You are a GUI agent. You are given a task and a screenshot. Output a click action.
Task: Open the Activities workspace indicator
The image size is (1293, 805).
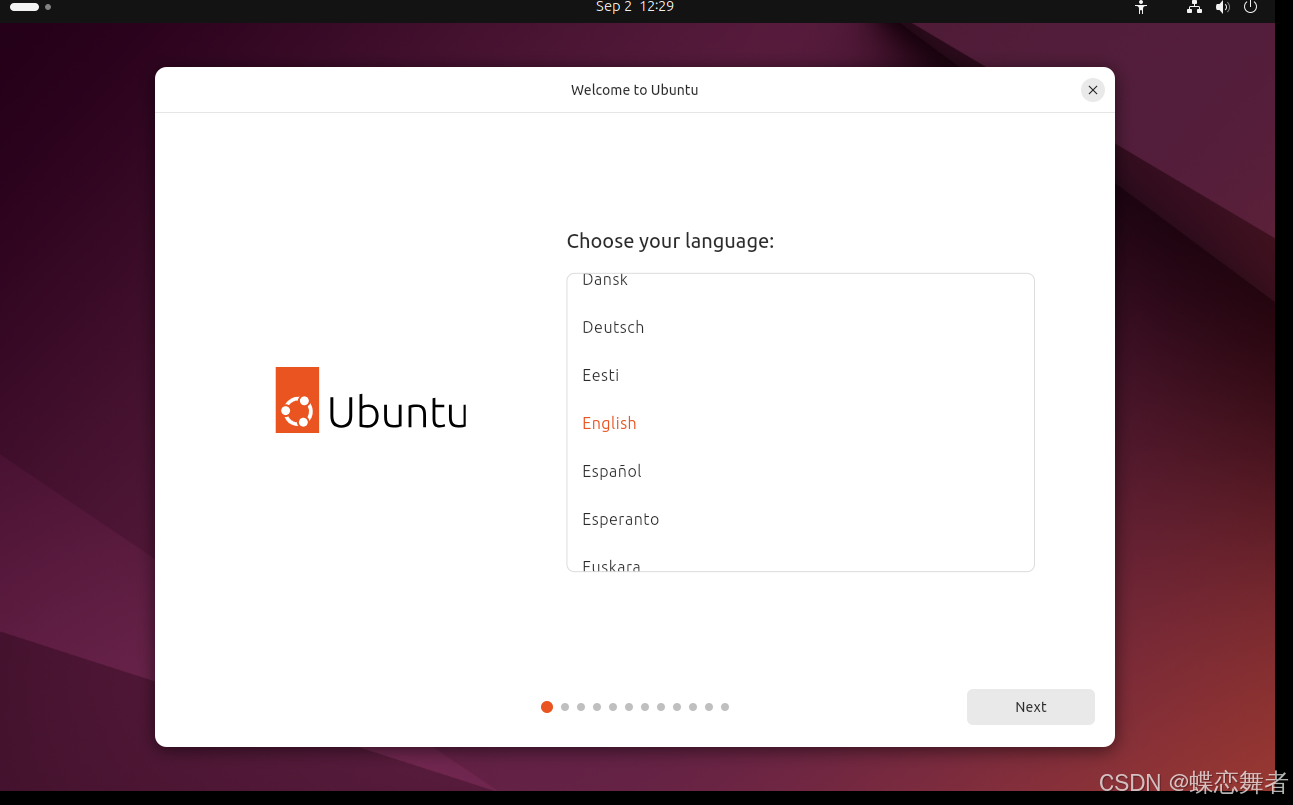tap(30, 7)
